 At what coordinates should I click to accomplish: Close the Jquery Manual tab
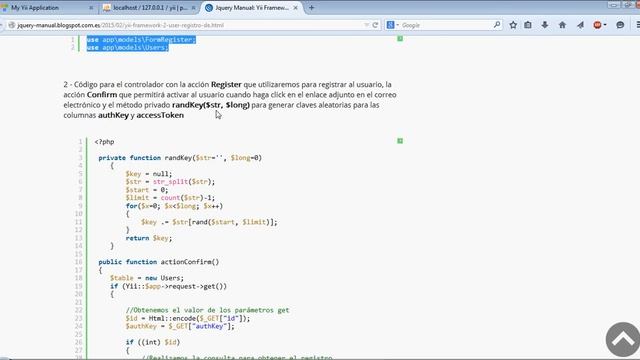click(x=296, y=8)
